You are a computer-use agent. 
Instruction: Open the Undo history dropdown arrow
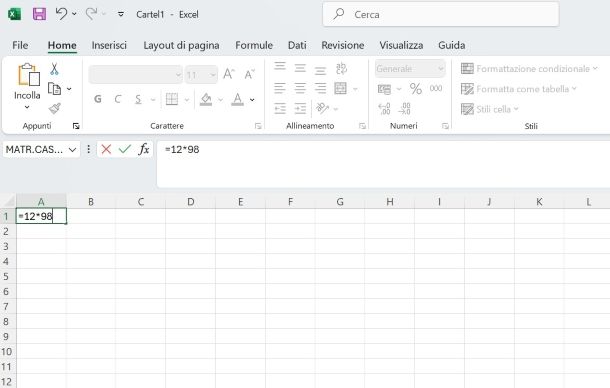(x=74, y=14)
